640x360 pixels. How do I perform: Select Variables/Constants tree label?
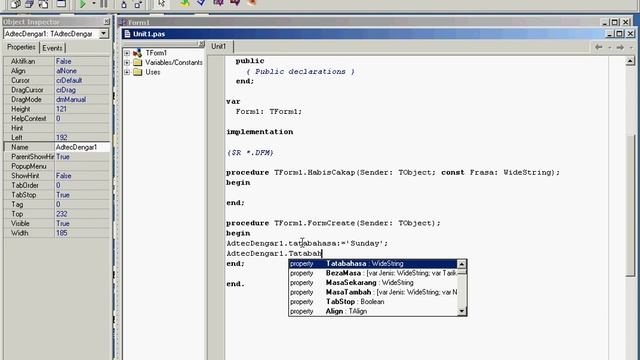[174, 62]
